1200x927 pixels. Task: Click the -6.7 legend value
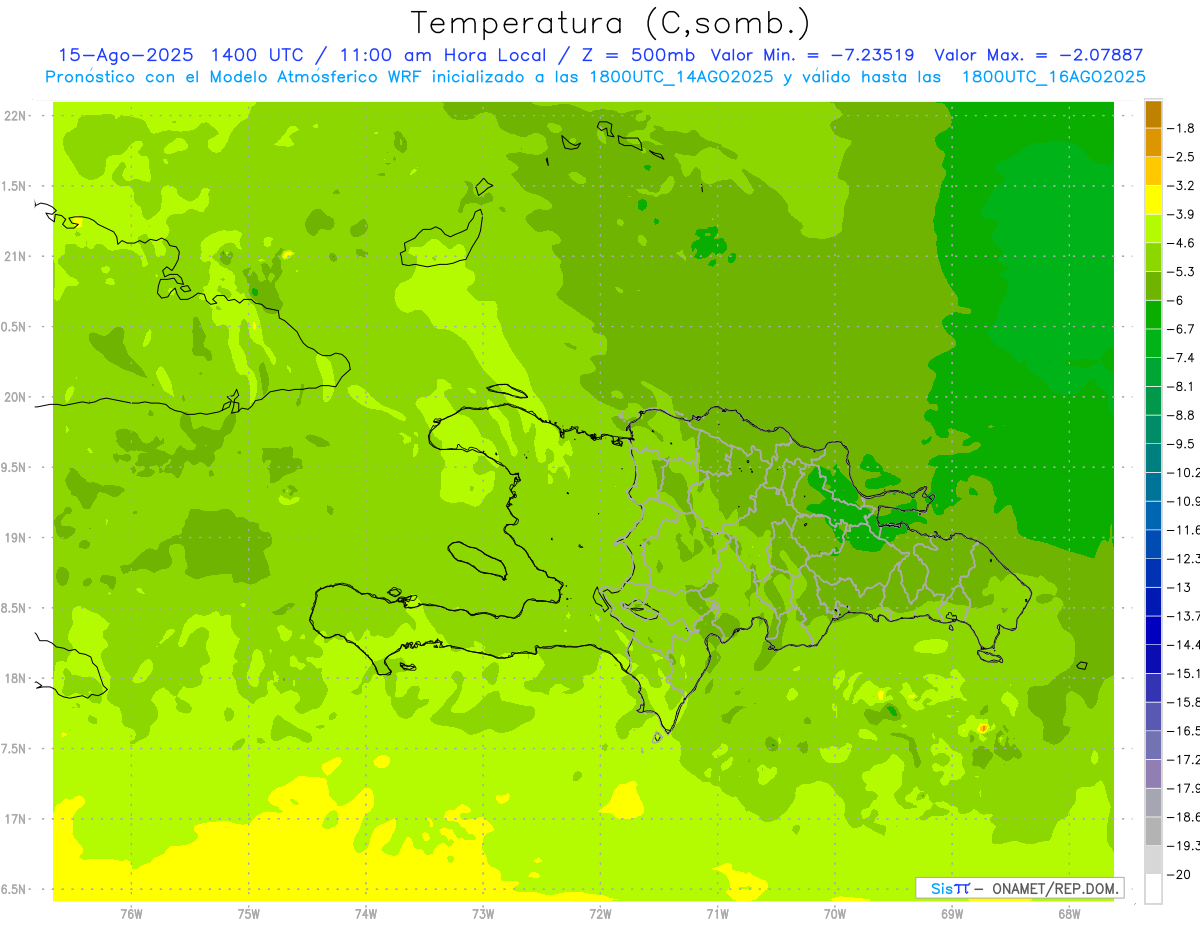(1181, 329)
